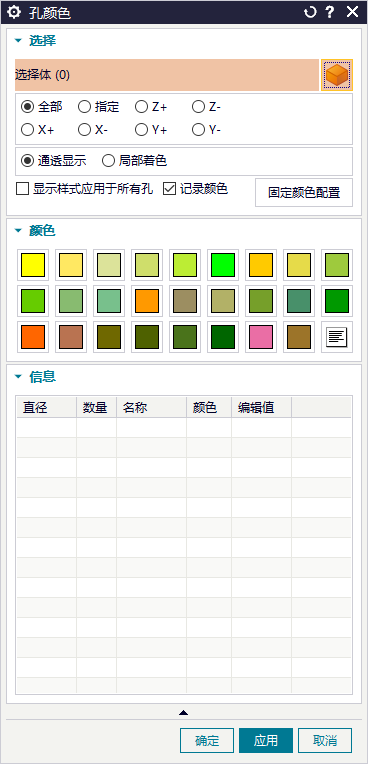Viewport: 368px width, 764px height.
Task: Select the Y+ direction radio button
Action: (x=141, y=130)
